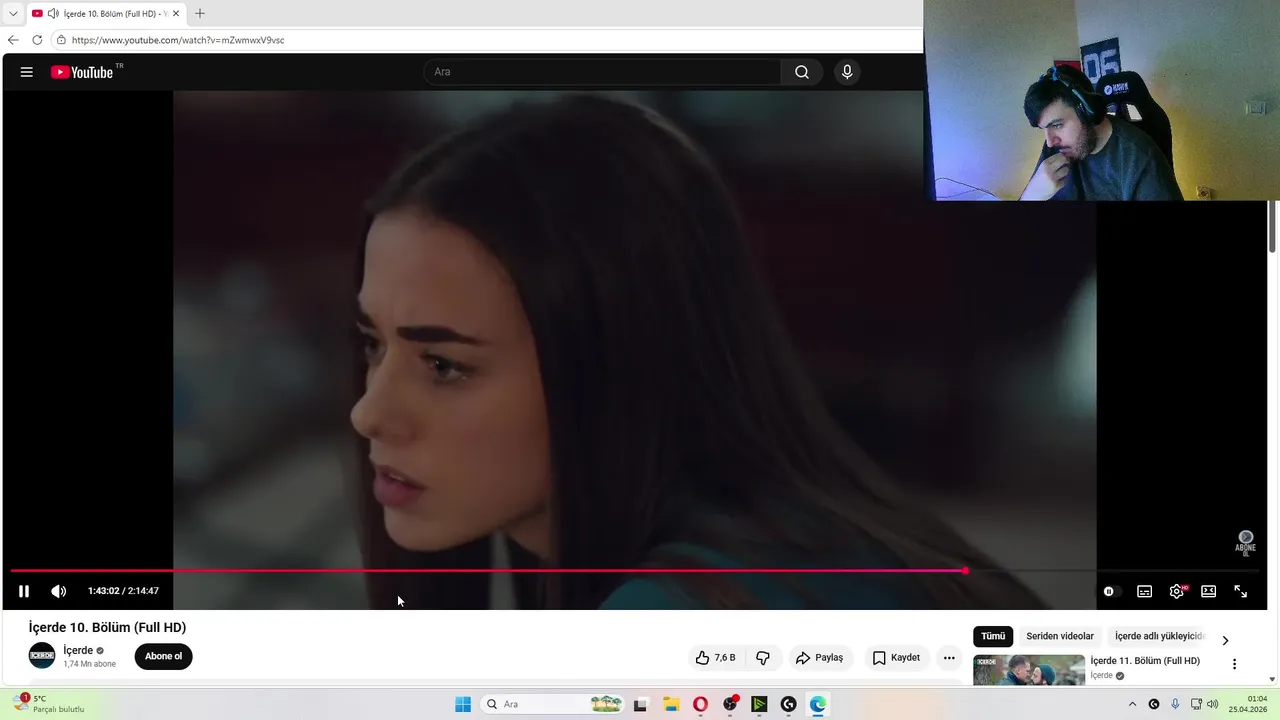Screen dimensions: 1280x720
Task: Subscribe with the Abone ol button
Action: click(x=163, y=656)
